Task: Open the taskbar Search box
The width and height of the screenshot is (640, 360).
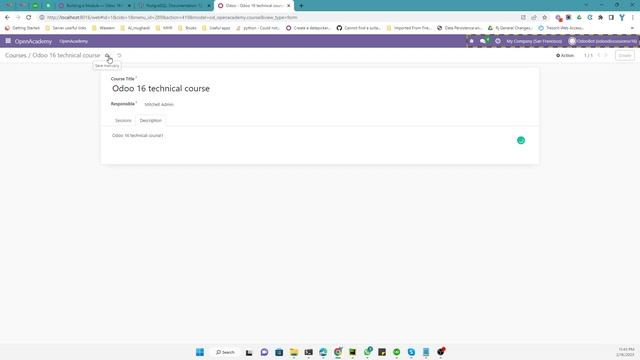Action: pos(225,352)
